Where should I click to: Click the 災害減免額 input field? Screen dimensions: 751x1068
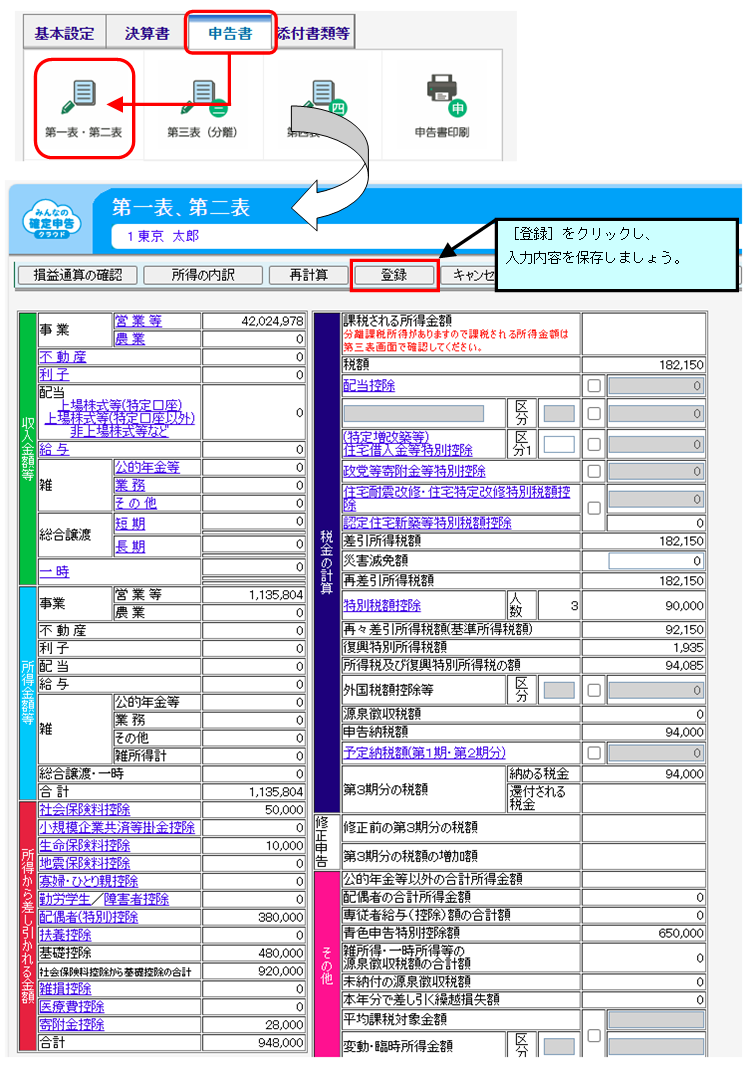pyautogui.click(x=656, y=561)
